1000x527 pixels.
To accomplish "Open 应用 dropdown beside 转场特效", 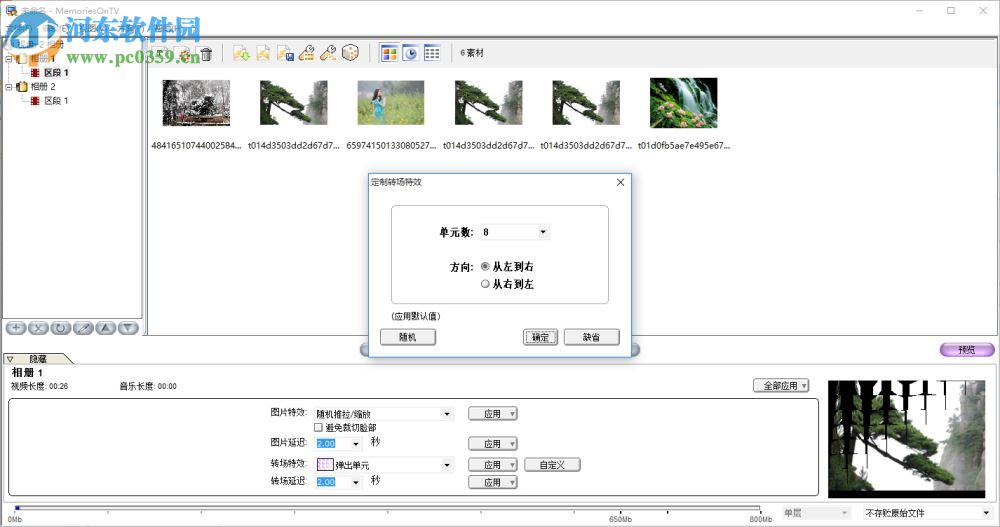I will 492,465.
